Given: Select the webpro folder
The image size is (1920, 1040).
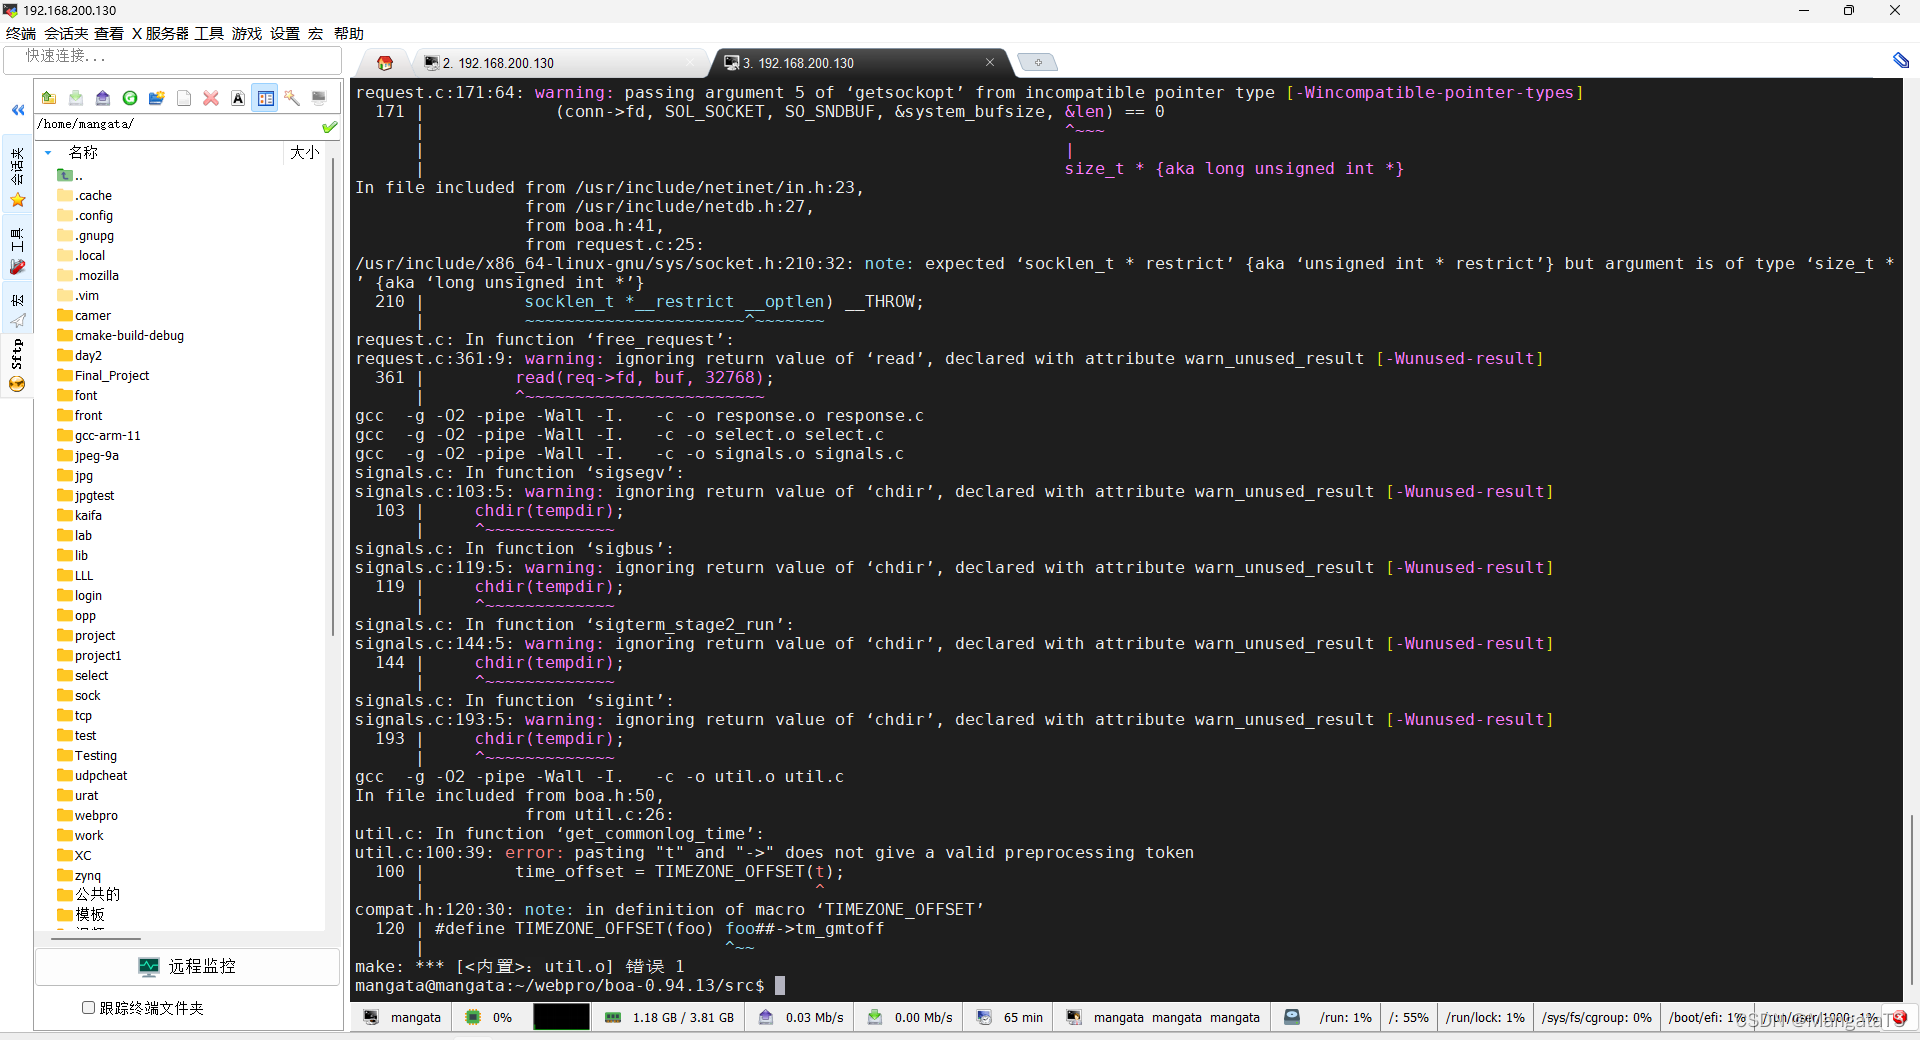Looking at the screenshot, I should tap(88, 815).
